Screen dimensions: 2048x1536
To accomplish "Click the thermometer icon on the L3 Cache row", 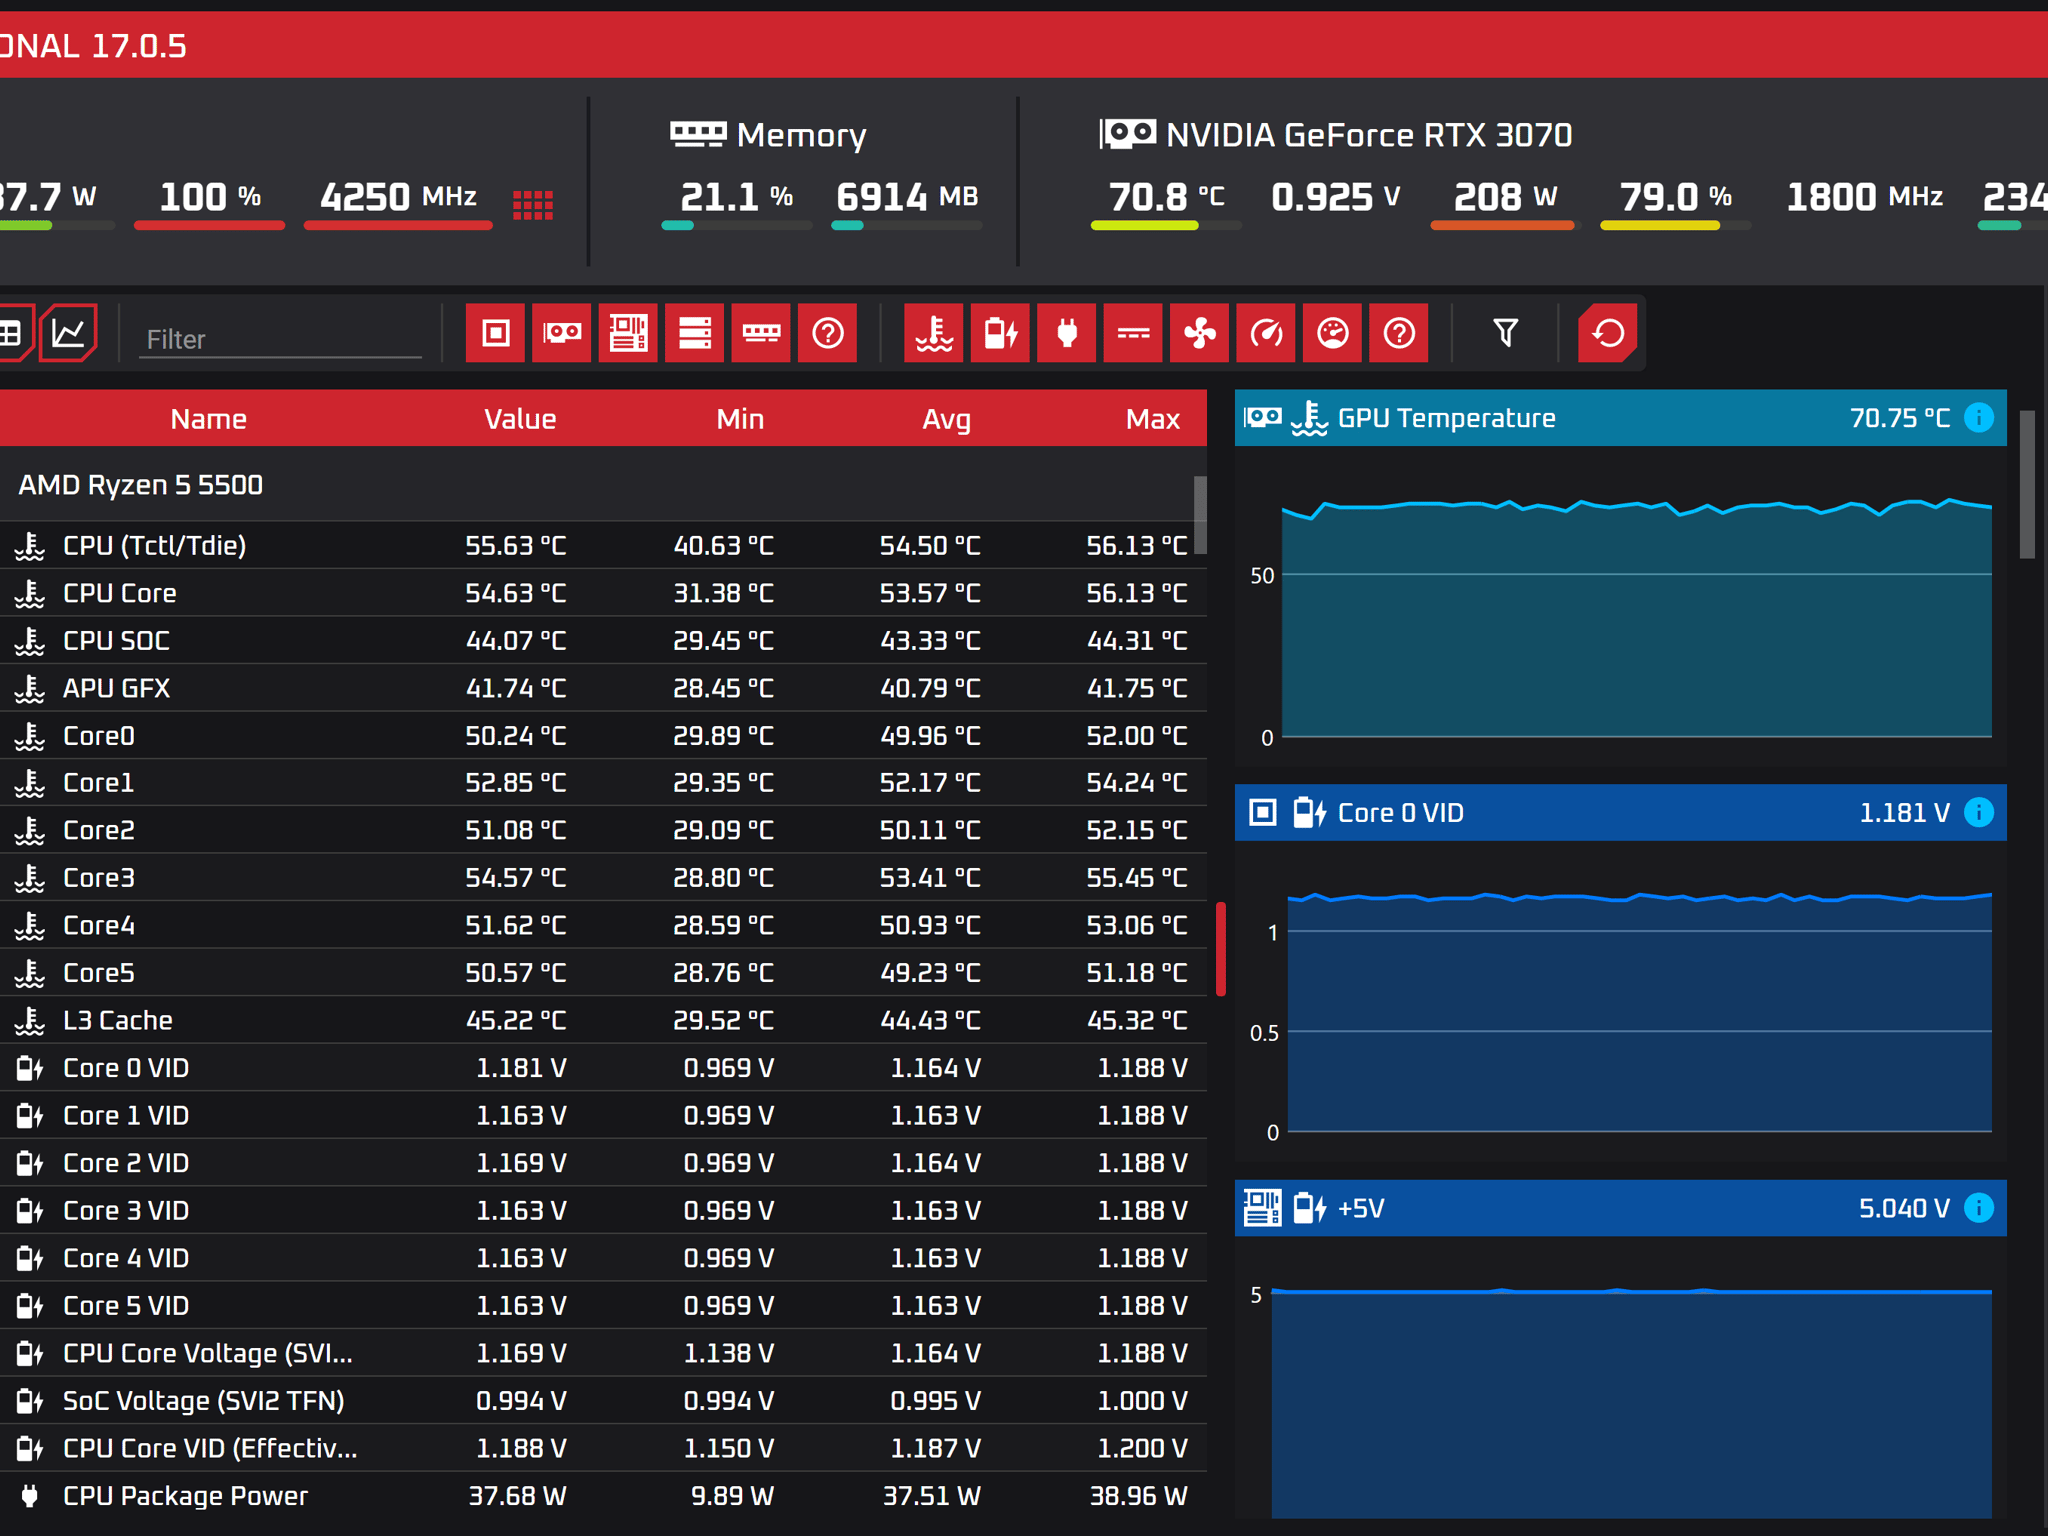I will tap(30, 1020).
